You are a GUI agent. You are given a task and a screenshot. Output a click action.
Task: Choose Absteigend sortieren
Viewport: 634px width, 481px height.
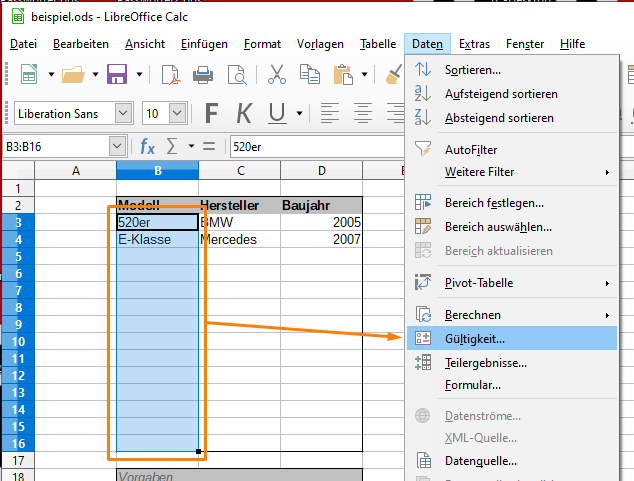(512, 118)
